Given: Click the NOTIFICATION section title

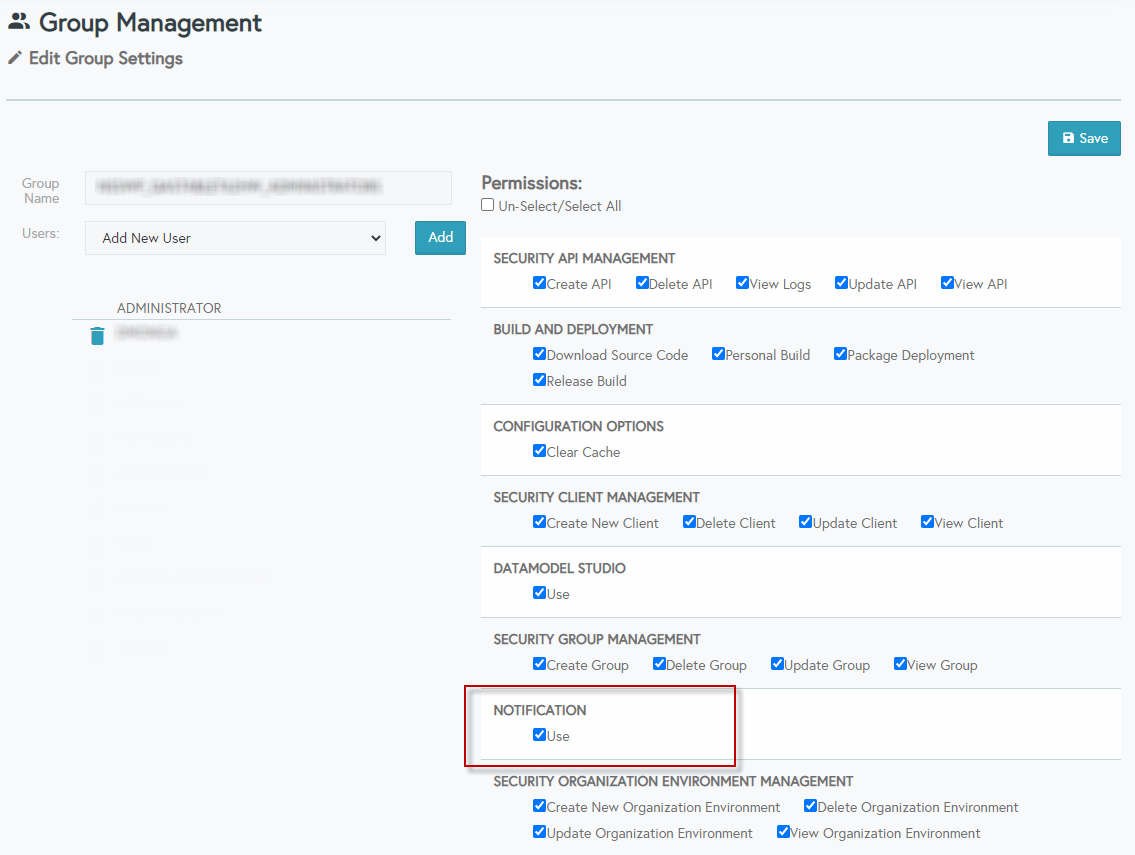Looking at the screenshot, I should pyautogui.click(x=540, y=710).
